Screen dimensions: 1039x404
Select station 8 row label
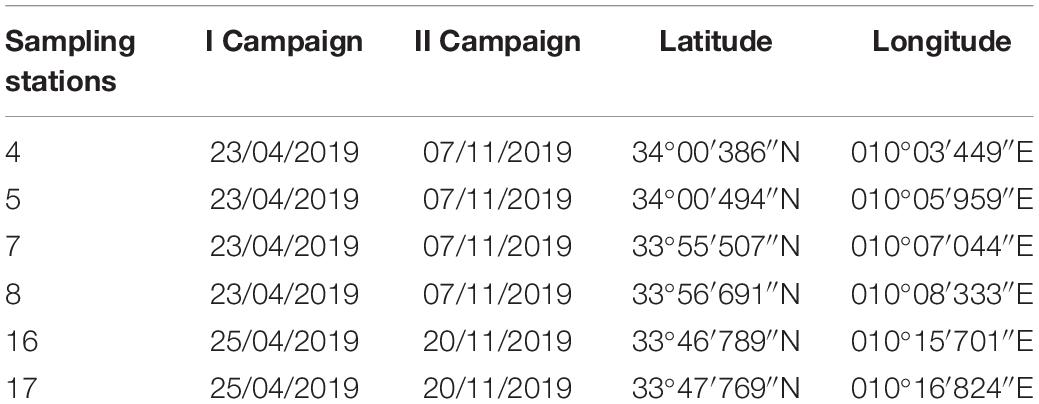point(12,293)
